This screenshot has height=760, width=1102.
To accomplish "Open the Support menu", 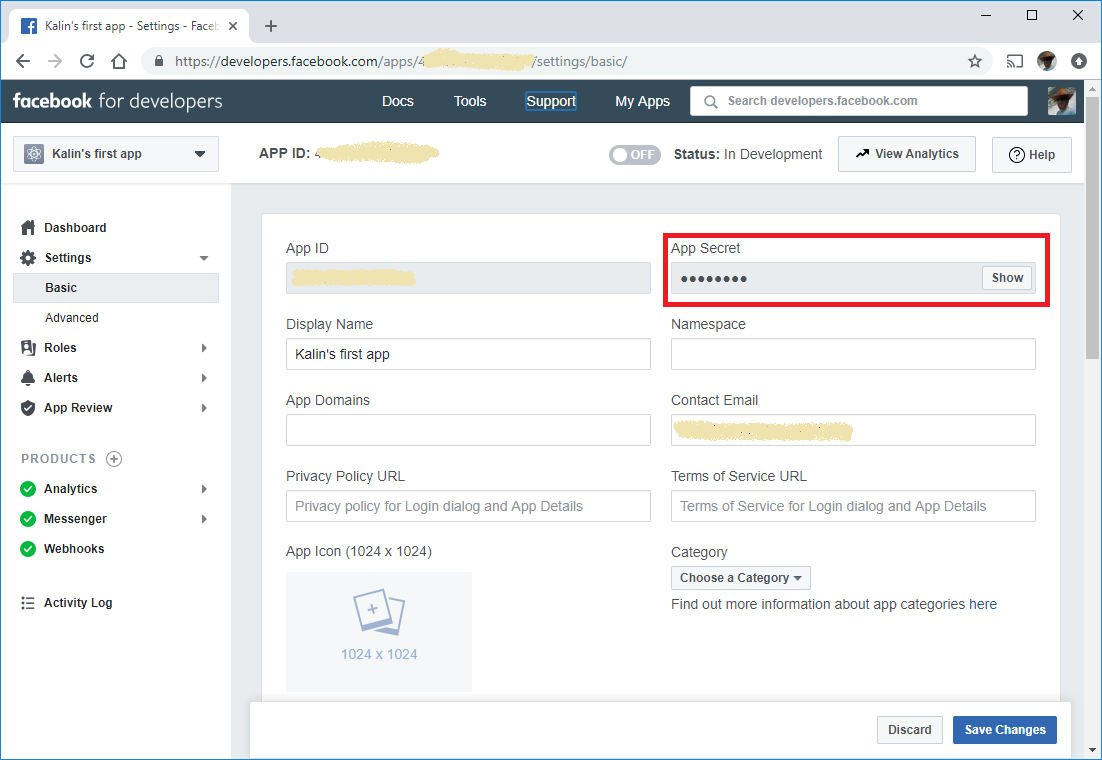I will point(551,101).
